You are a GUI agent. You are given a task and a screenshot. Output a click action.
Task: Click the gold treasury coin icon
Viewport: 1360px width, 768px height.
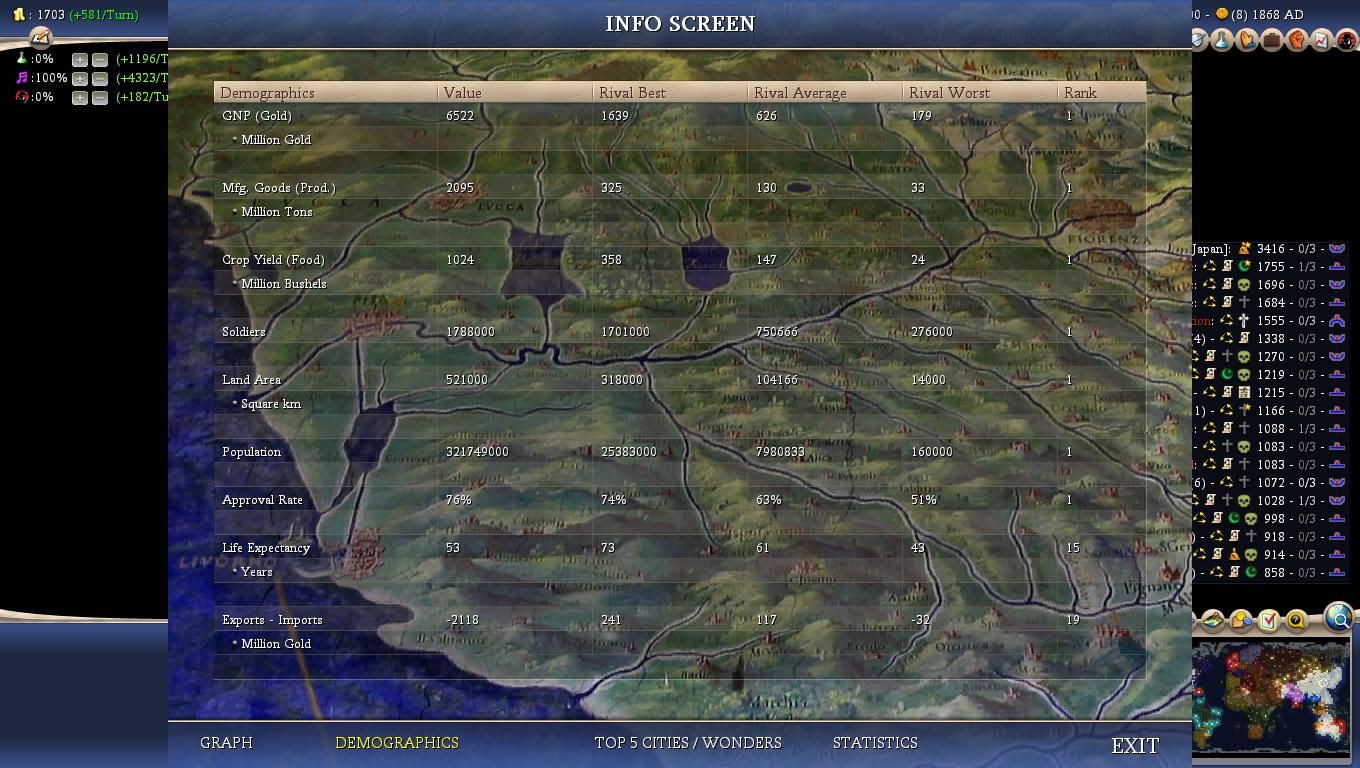pos(19,15)
